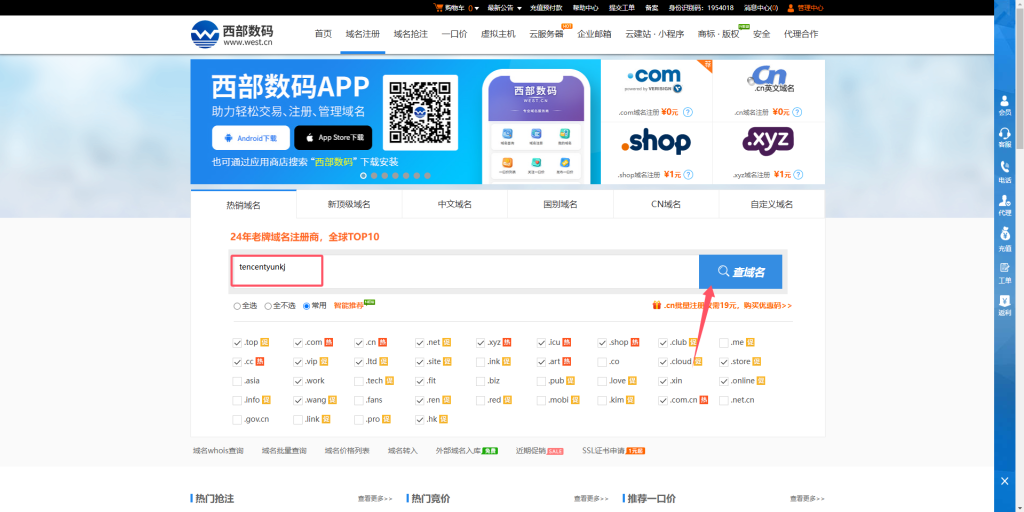
Task: Open the 域名whois查询 link
Action: point(218,451)
